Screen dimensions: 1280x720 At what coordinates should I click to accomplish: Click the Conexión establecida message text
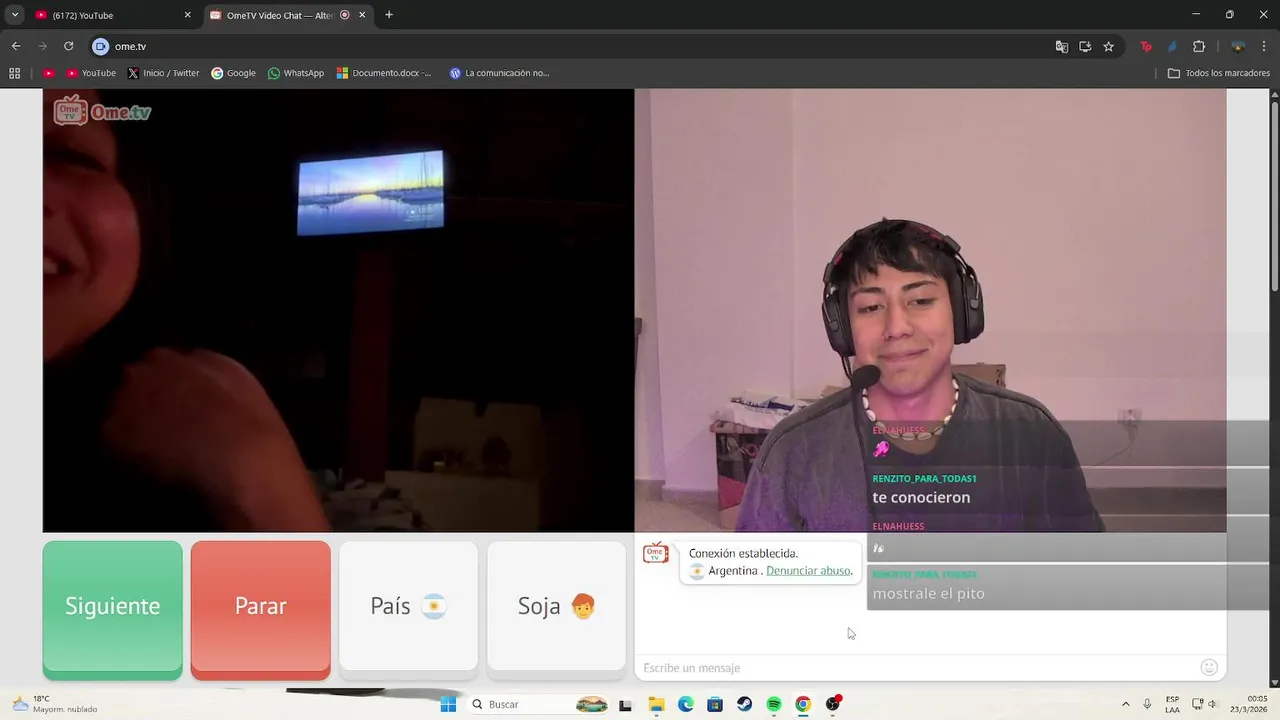point(743,553)
